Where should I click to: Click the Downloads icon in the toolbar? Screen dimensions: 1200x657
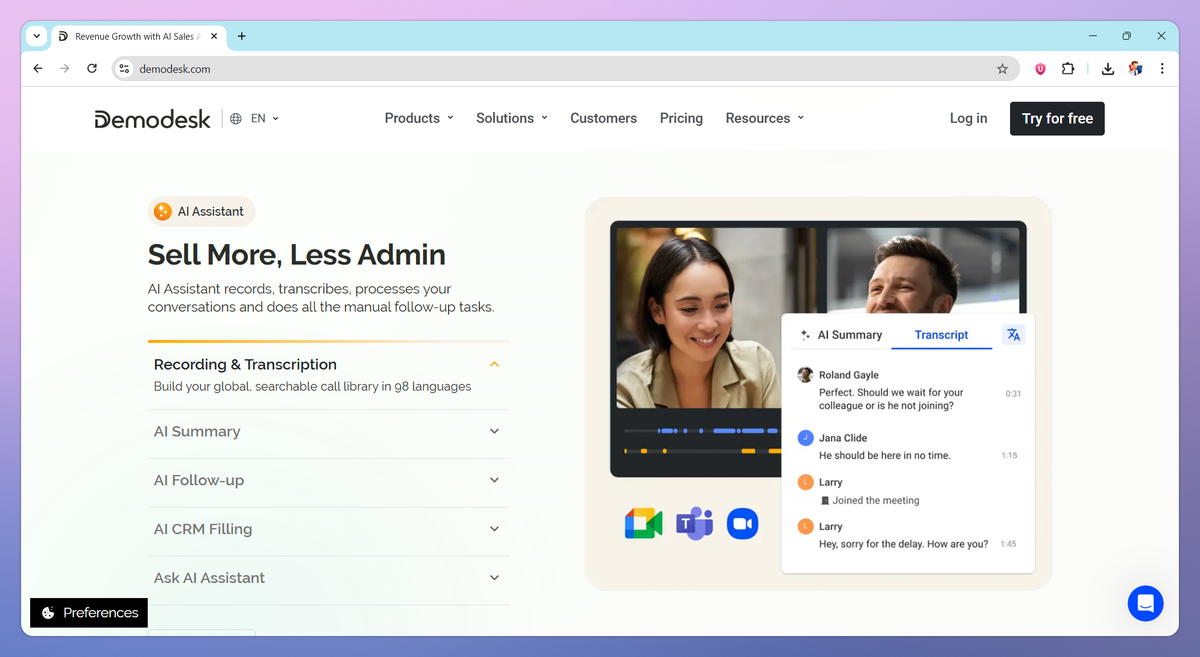(x=1107, y=69)
